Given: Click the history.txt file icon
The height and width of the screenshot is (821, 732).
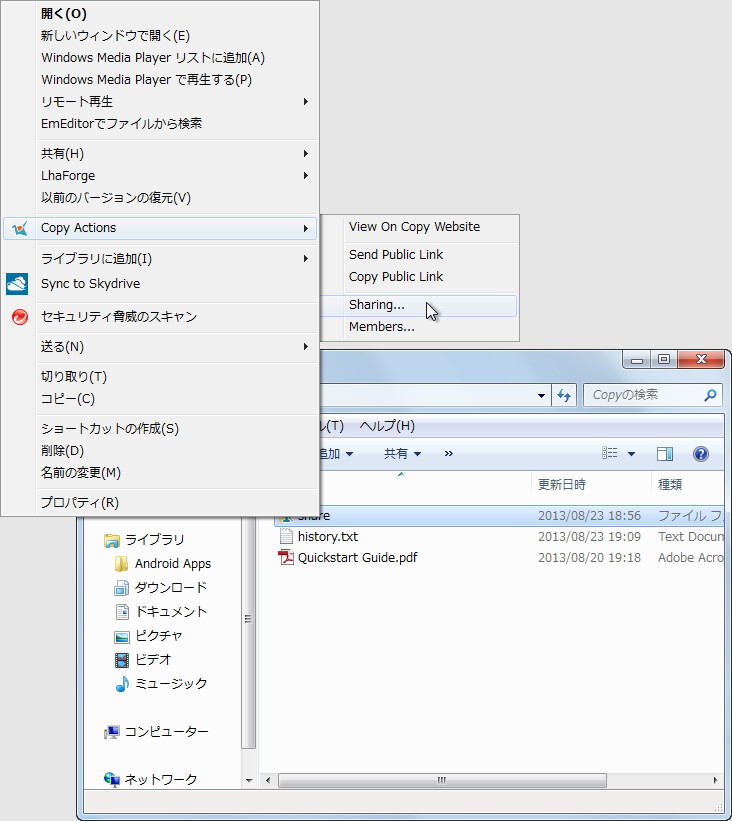Looking at the screenshot, I should 286,536.
